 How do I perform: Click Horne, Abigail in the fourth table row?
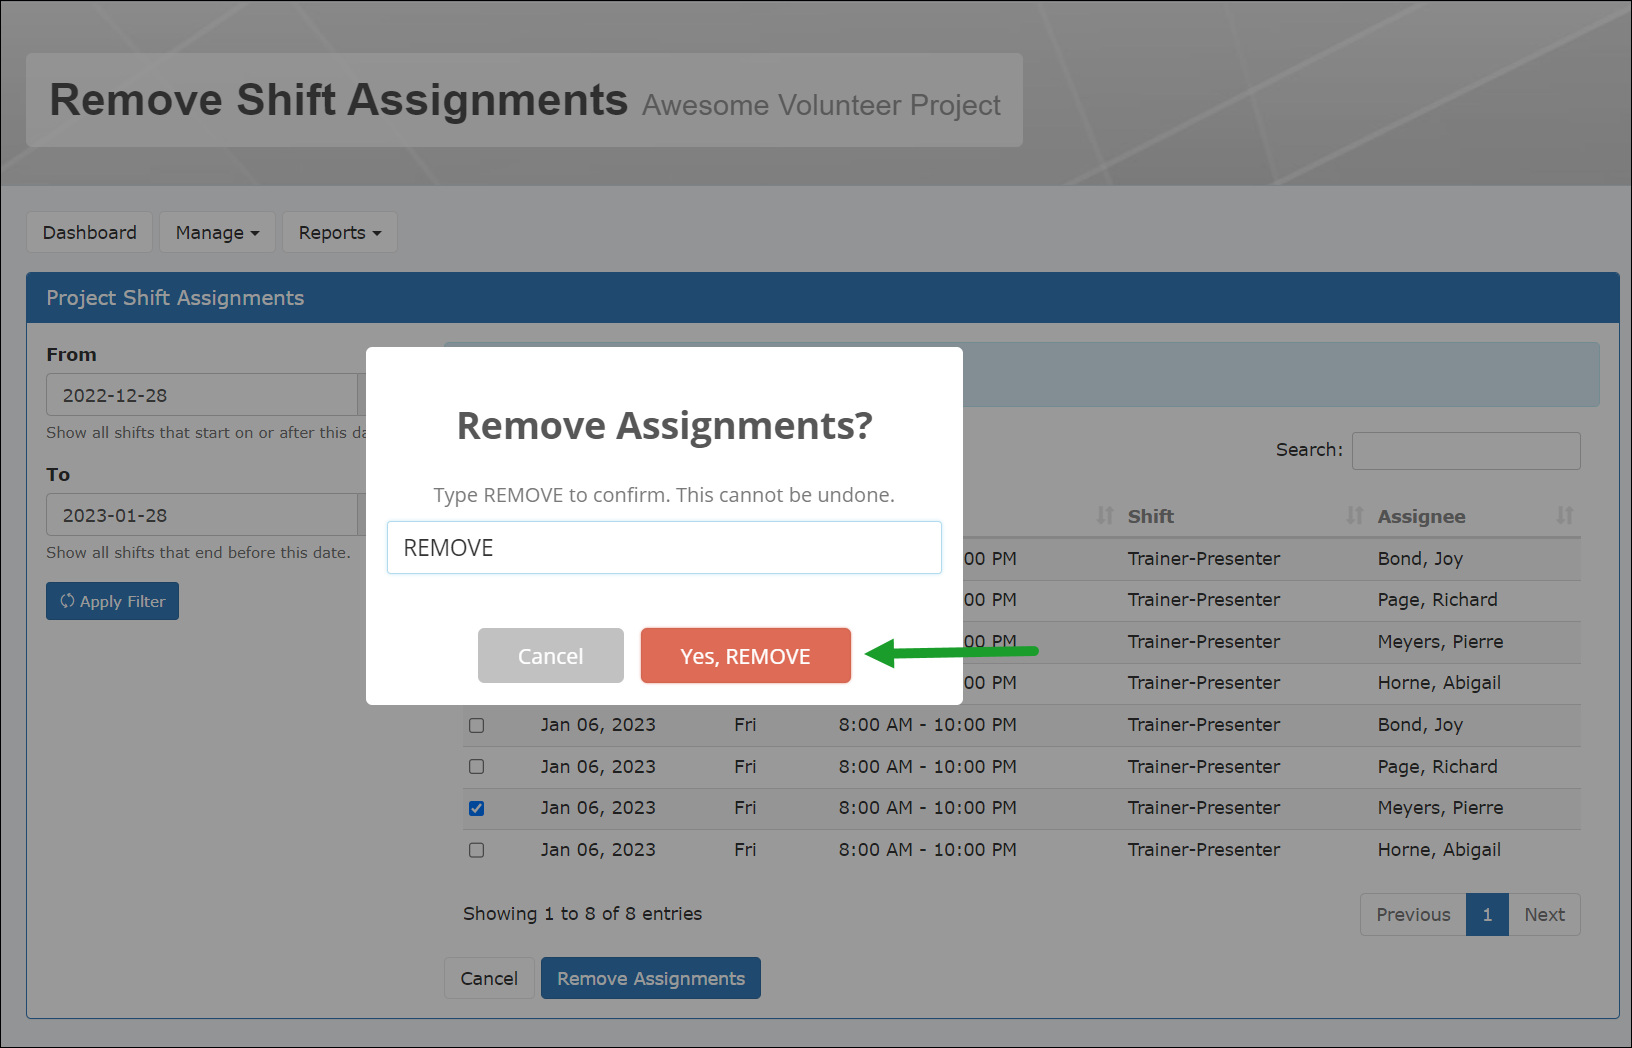click(x=1439, y=683)
